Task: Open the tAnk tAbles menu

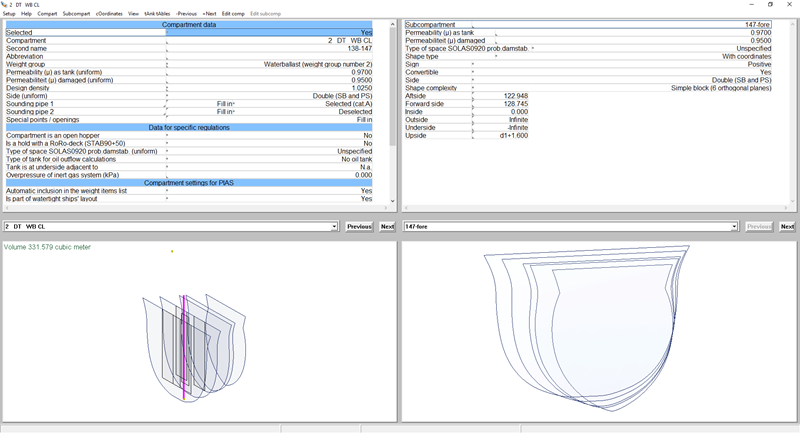Action: coord(157,14)
